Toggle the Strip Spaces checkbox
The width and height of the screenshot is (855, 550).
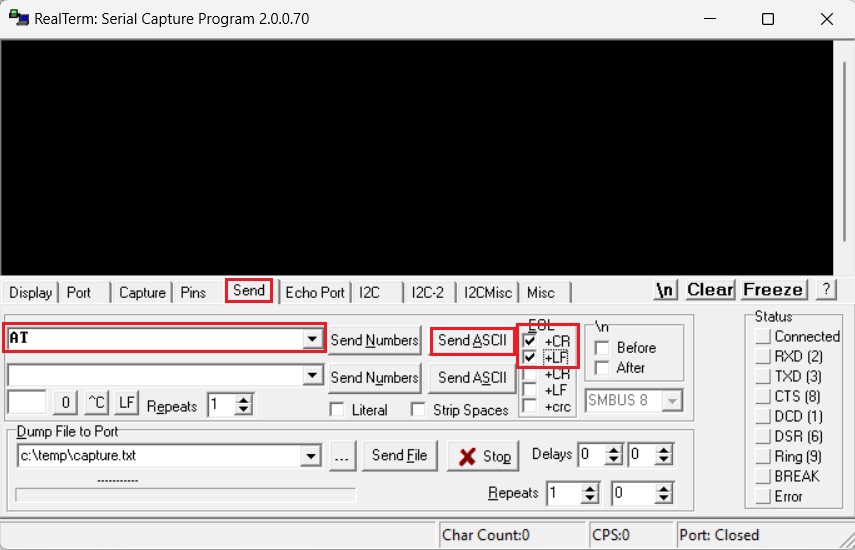click(418, 410)
